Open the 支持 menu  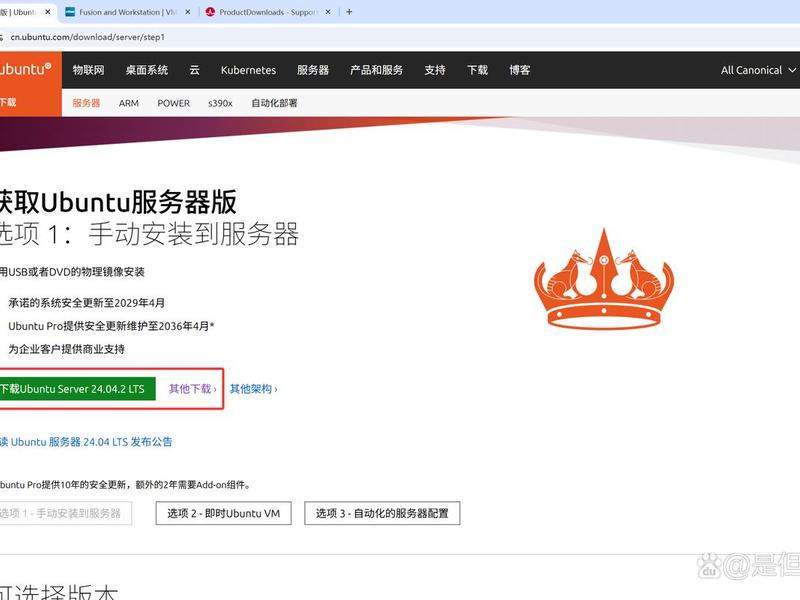click(435, 70)
